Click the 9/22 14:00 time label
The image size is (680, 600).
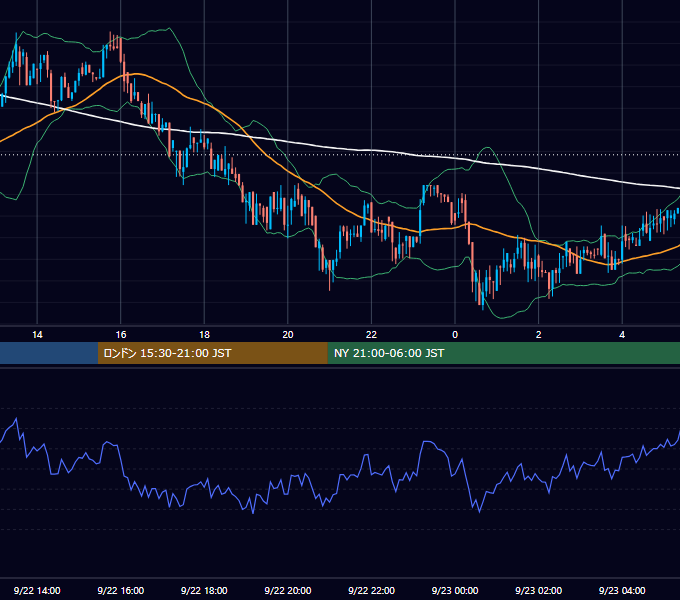point(37,590)
